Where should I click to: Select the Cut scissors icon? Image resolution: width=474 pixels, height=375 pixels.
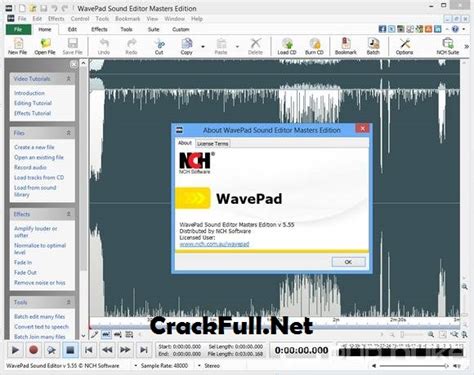159,46
